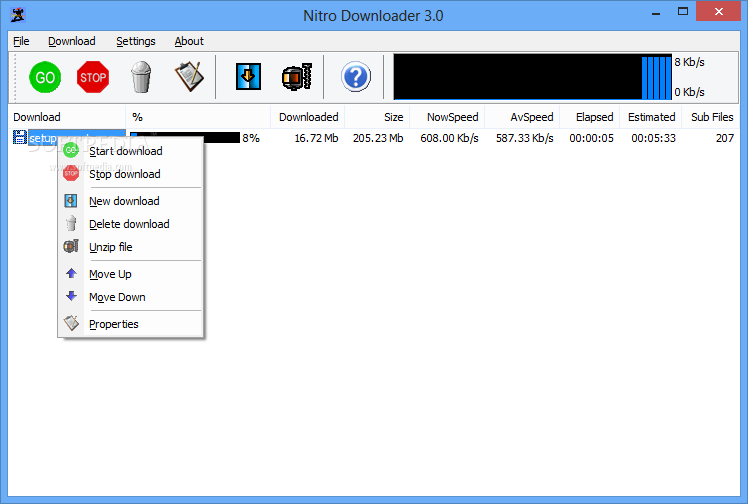The height and width of the screenshot is (504, 748).
Task: Click the 0 Kb/s graph scale label
Action: point(689,92)
